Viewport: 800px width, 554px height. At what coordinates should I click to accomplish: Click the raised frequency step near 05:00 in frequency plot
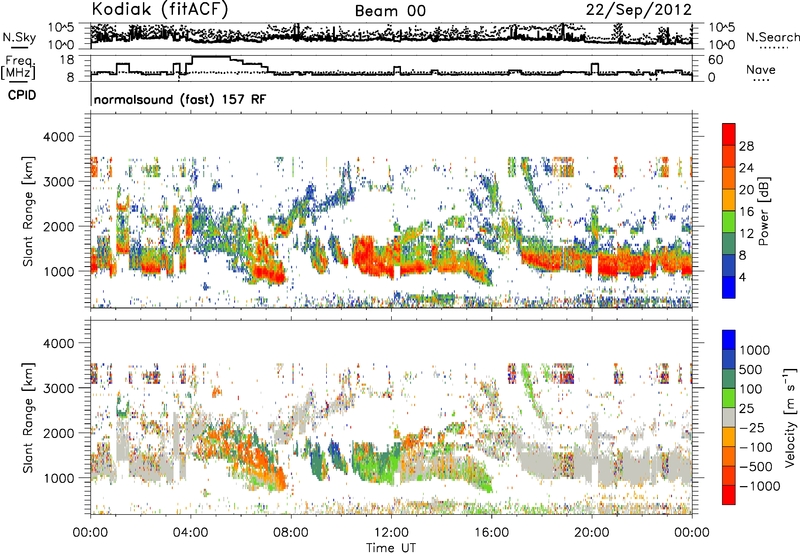[x=210, y=57]
